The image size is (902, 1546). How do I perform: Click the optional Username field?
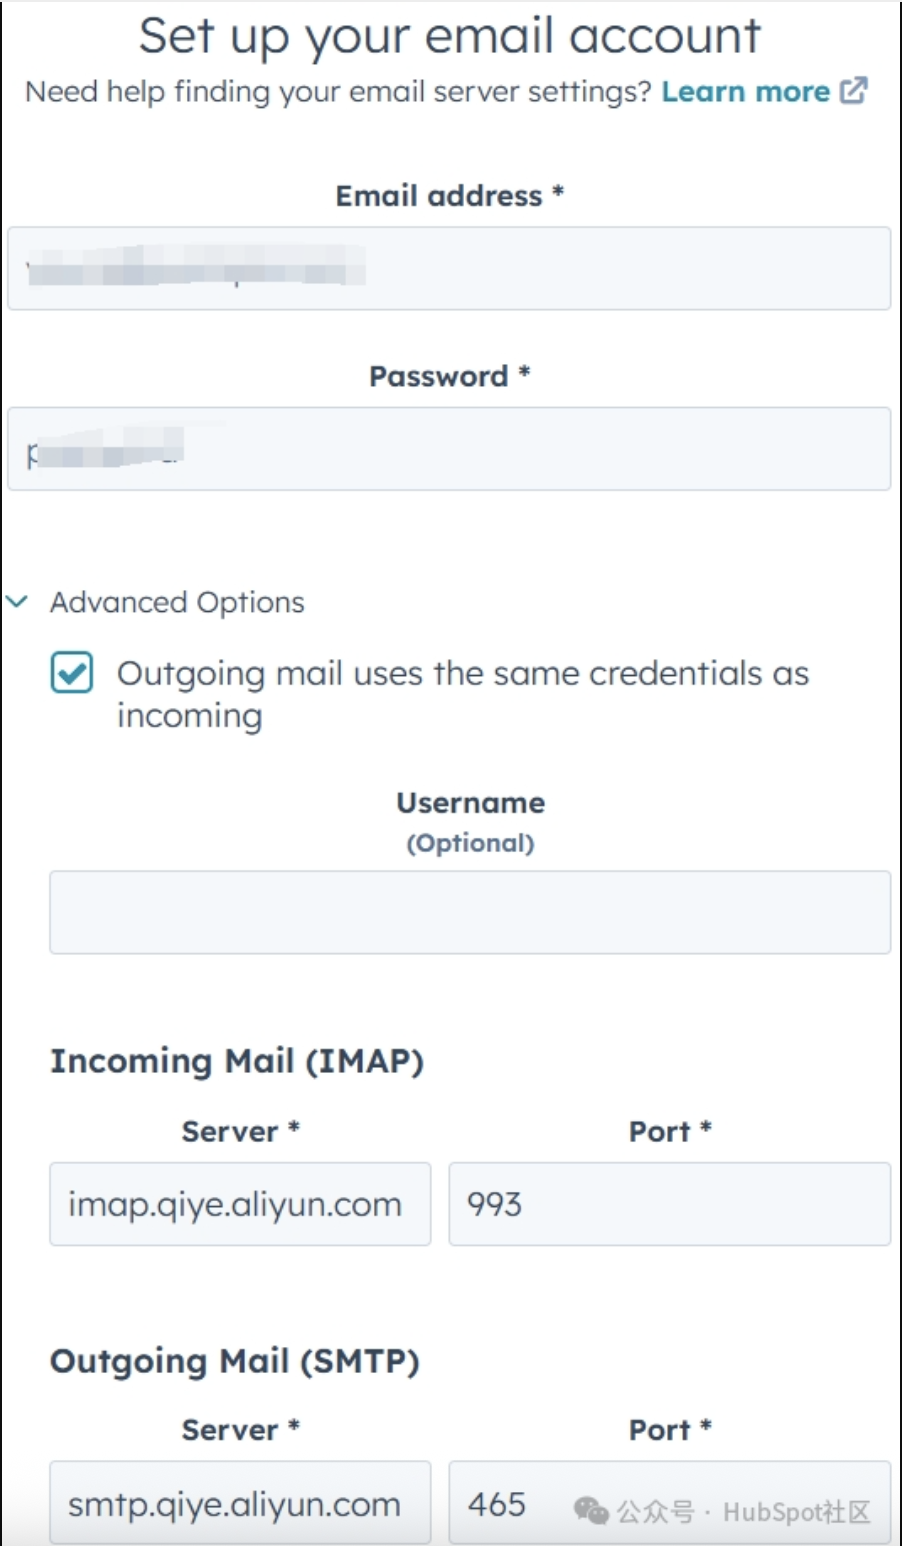[470, 912]
